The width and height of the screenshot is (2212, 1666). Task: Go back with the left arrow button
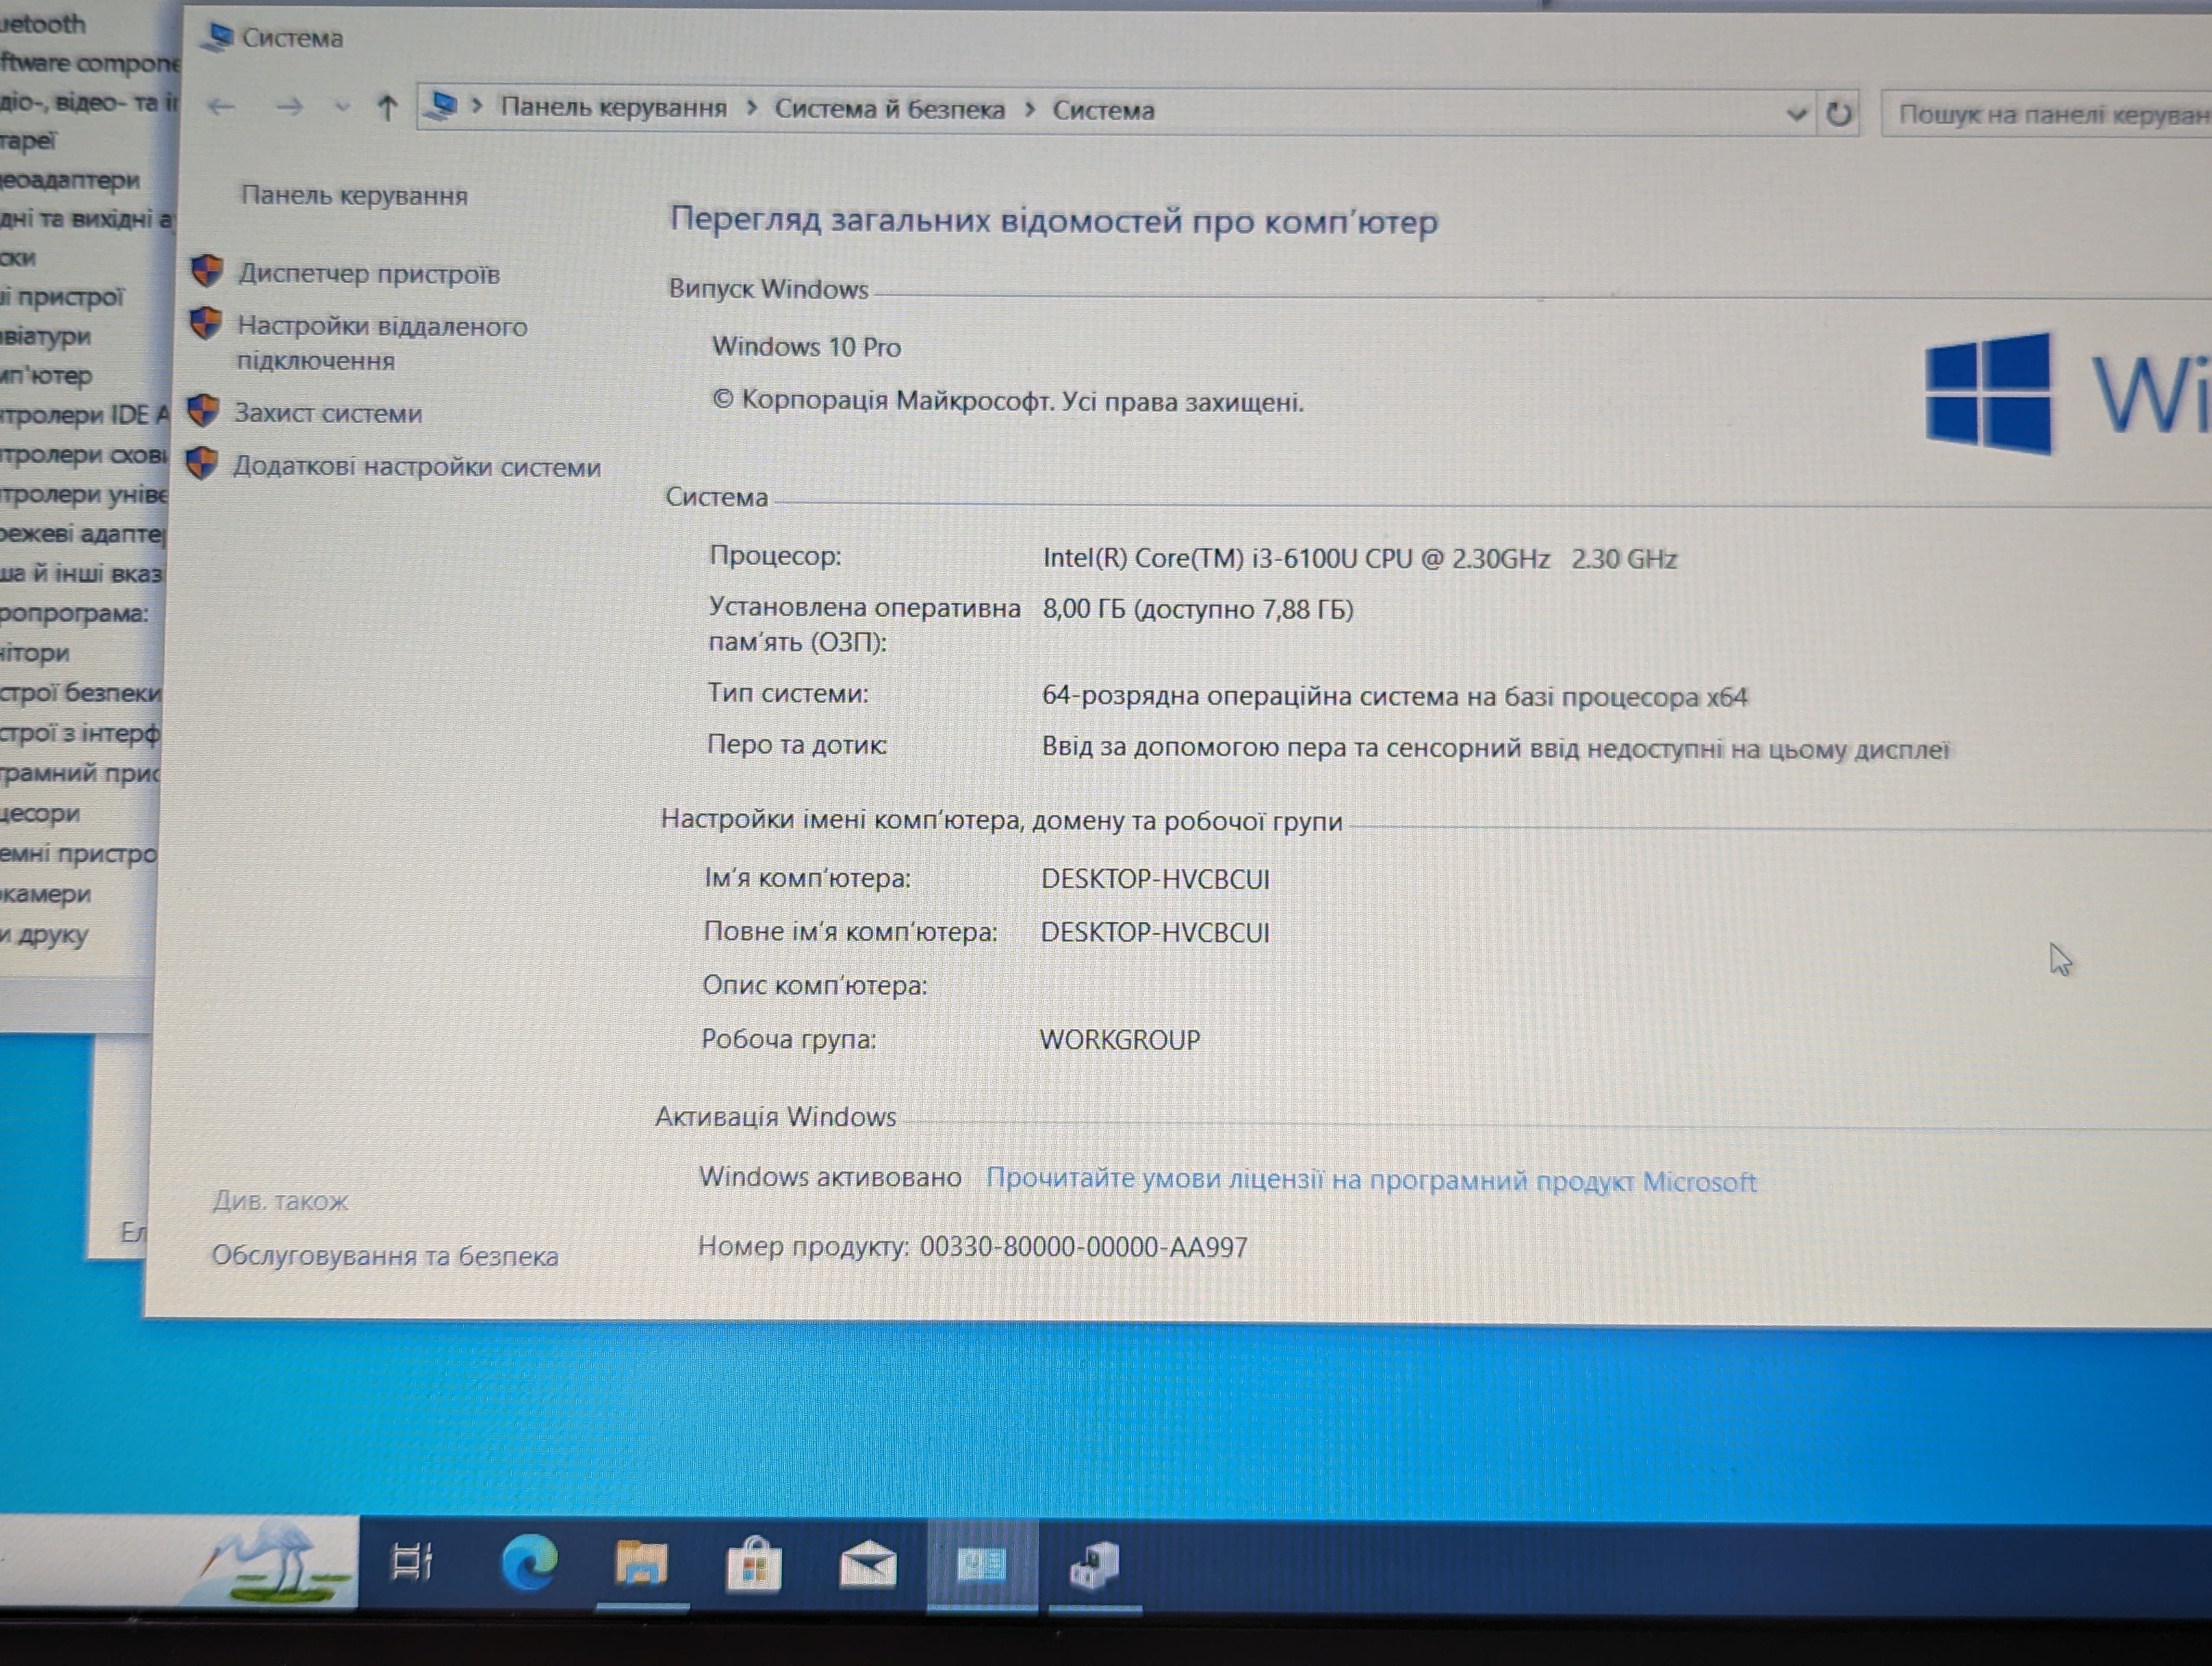(222, 106)
